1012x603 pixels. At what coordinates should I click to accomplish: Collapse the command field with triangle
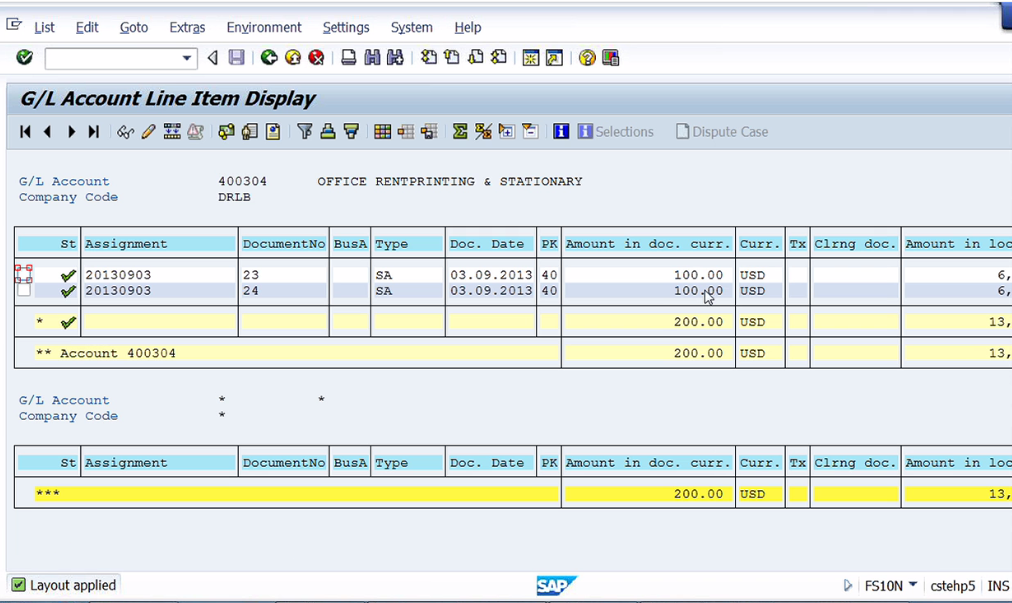pos(212,58)
